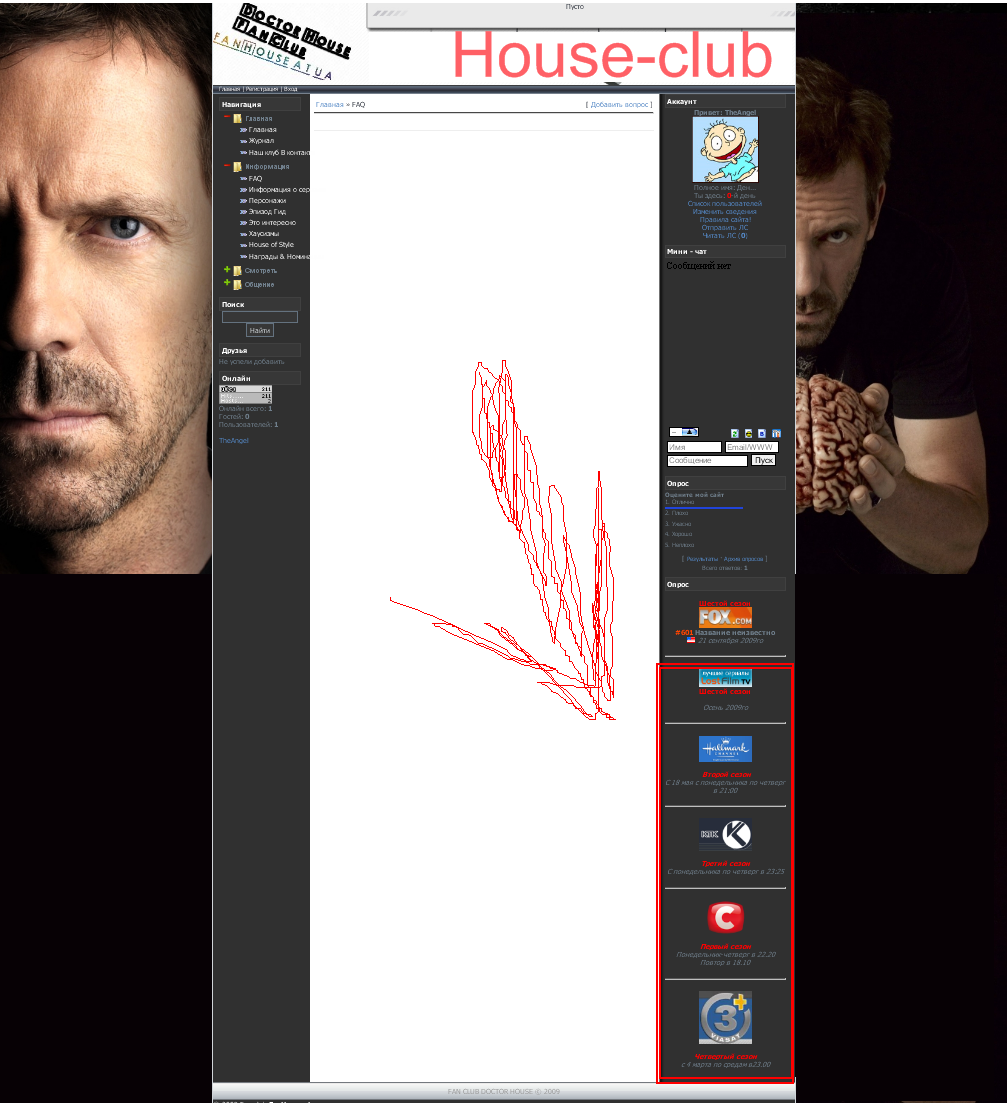Click the Найти search button

pos(260,331)
